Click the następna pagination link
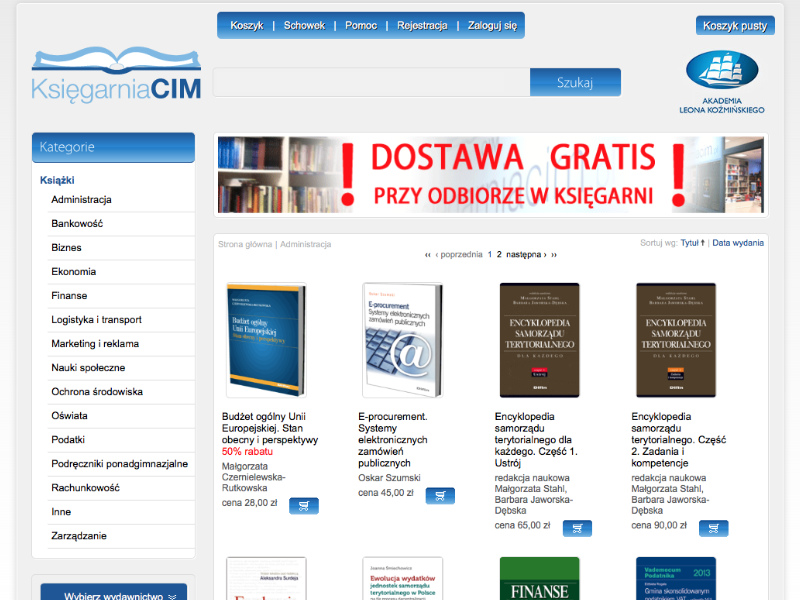This screenshot has height=600, width=800. click(x=526, y=255)
